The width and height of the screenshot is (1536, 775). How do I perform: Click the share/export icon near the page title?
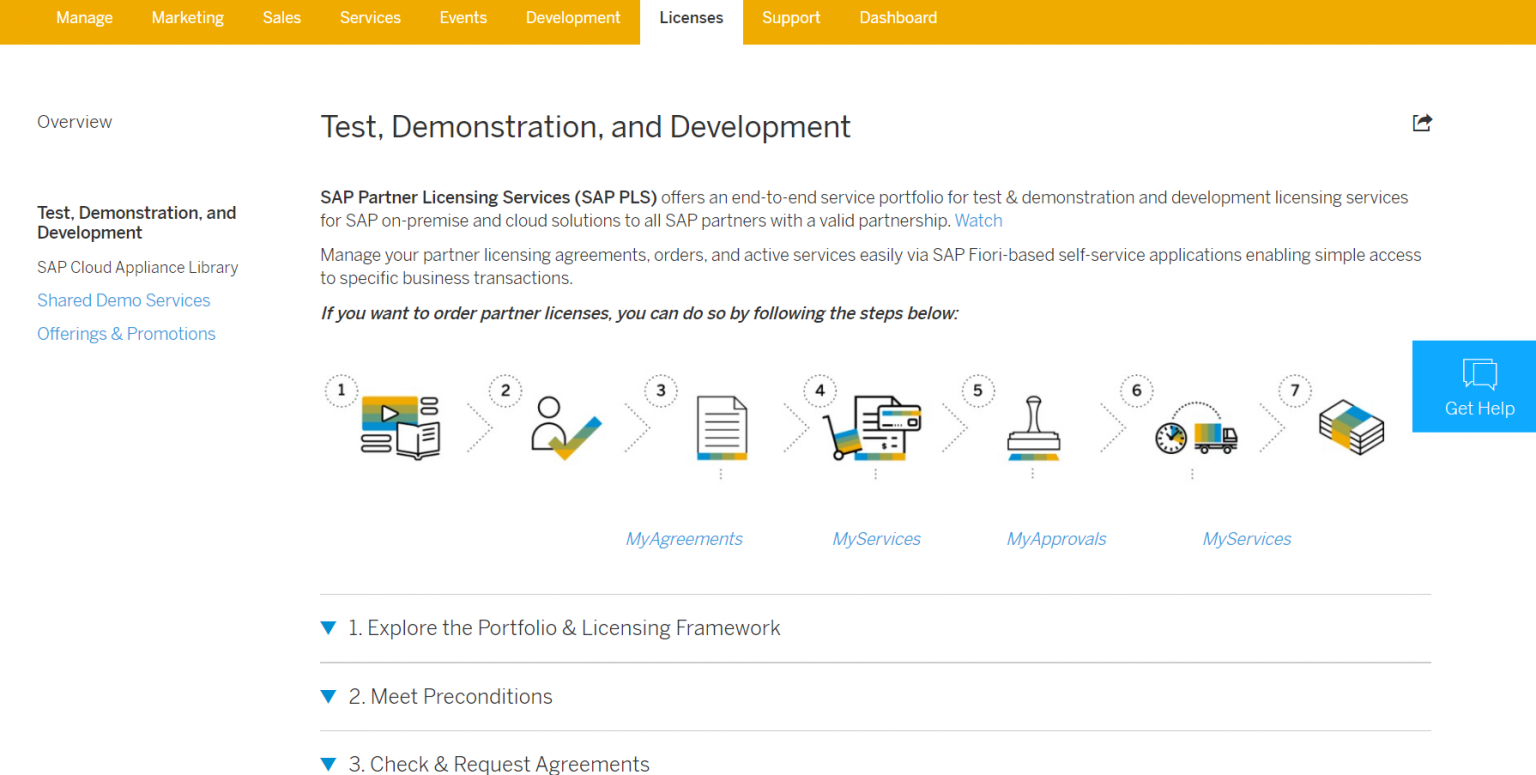pos(1421,122)
